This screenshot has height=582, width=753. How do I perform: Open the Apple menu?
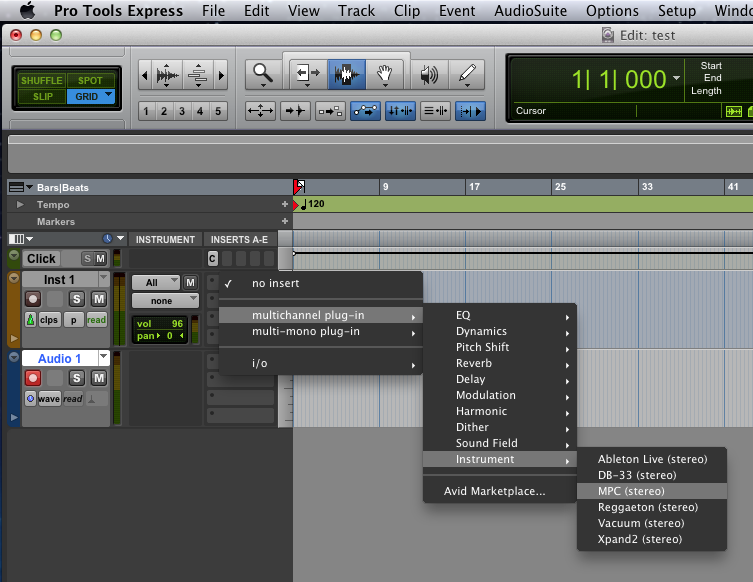pyautogui.click(x=26, y=11)
